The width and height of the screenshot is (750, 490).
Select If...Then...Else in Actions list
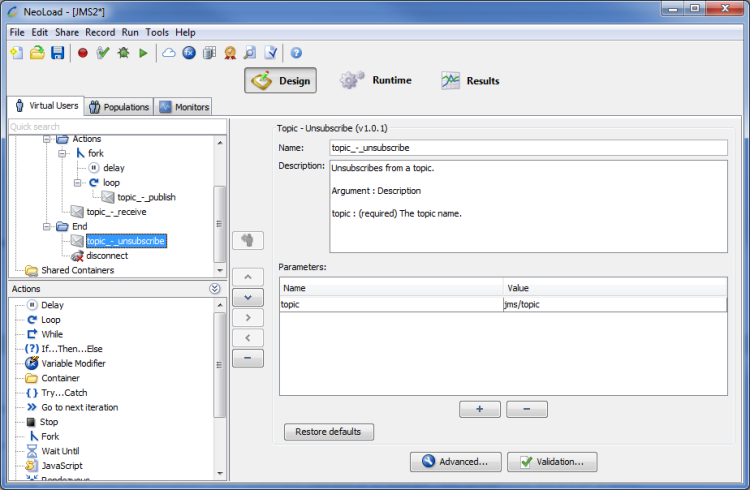coord(72,349)
